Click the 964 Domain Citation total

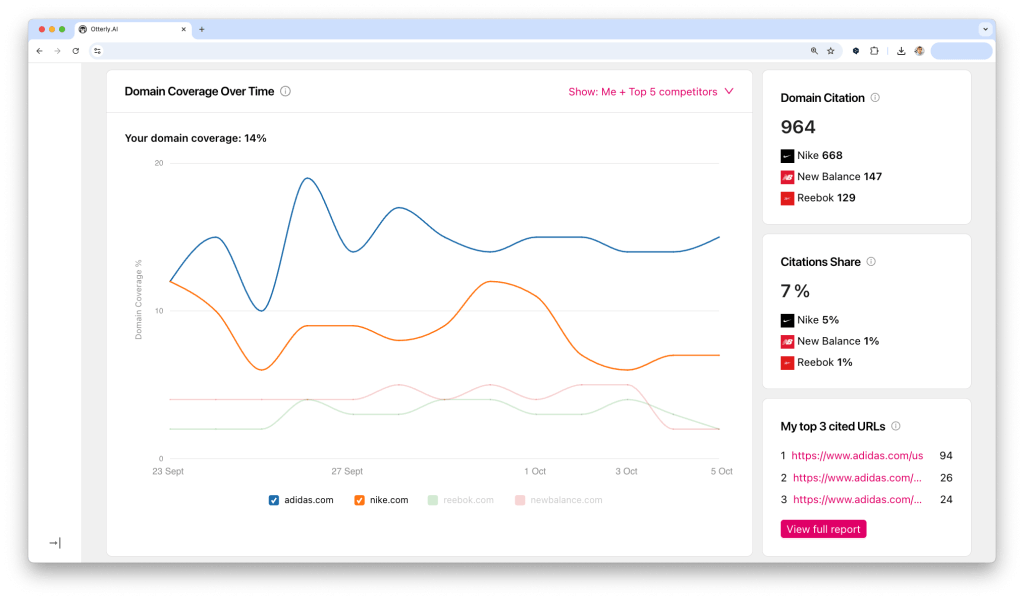pyautogui.click(x=798, y=127)
